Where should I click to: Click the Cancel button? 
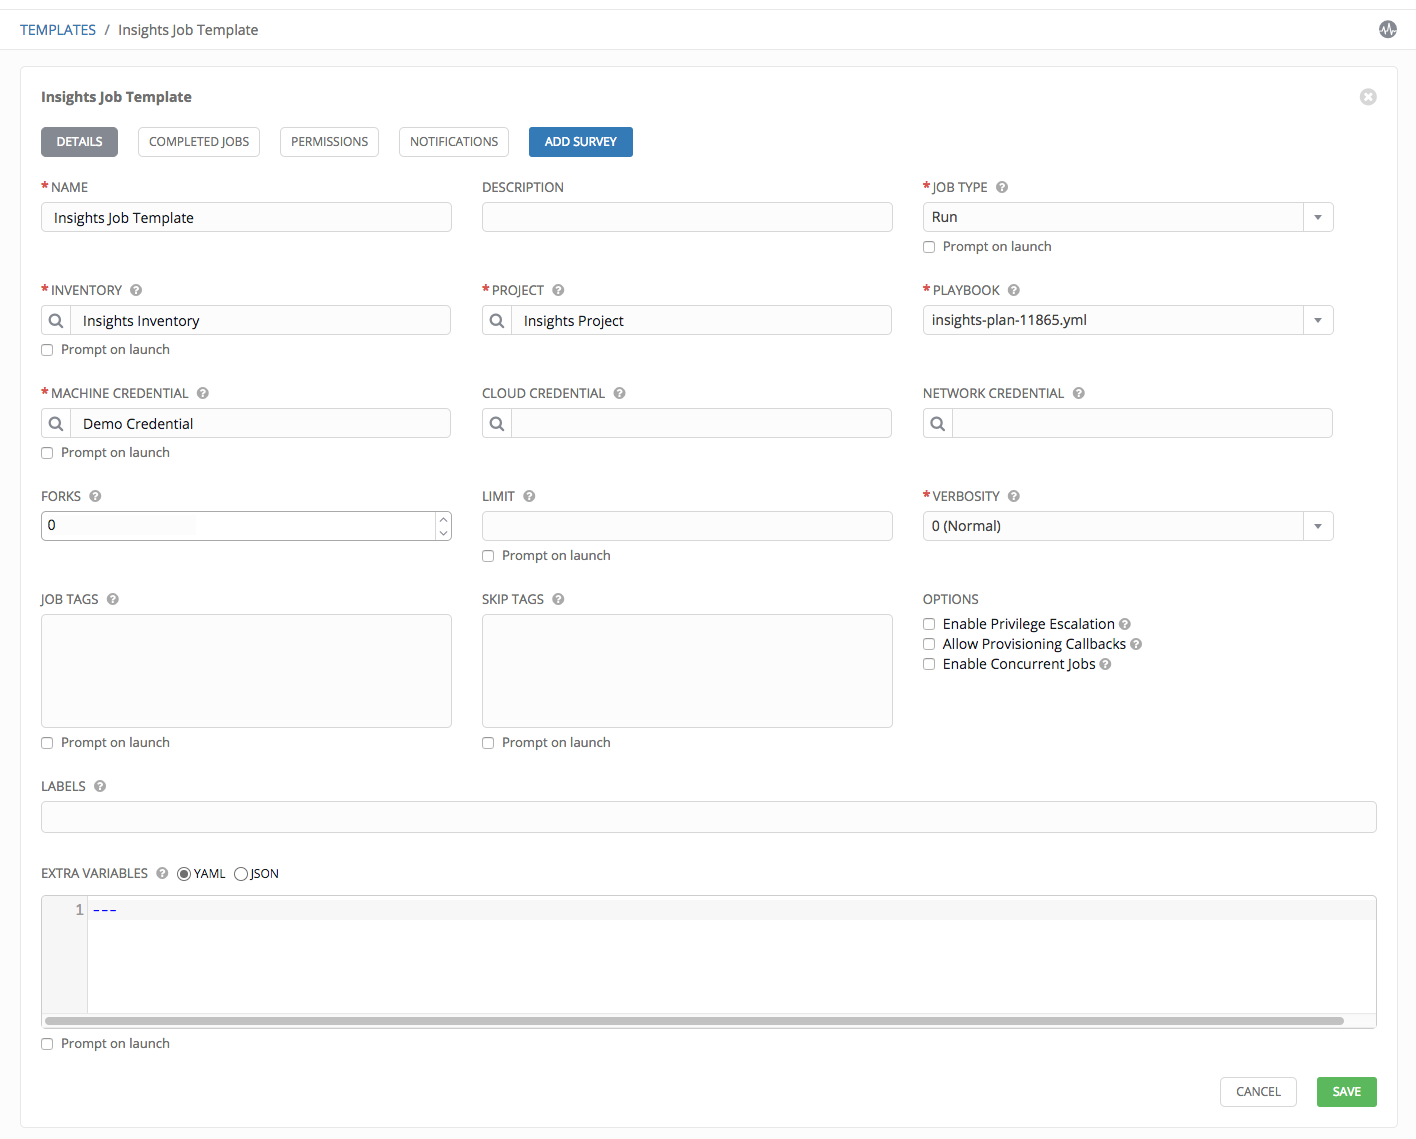tap(1258, 1092)
